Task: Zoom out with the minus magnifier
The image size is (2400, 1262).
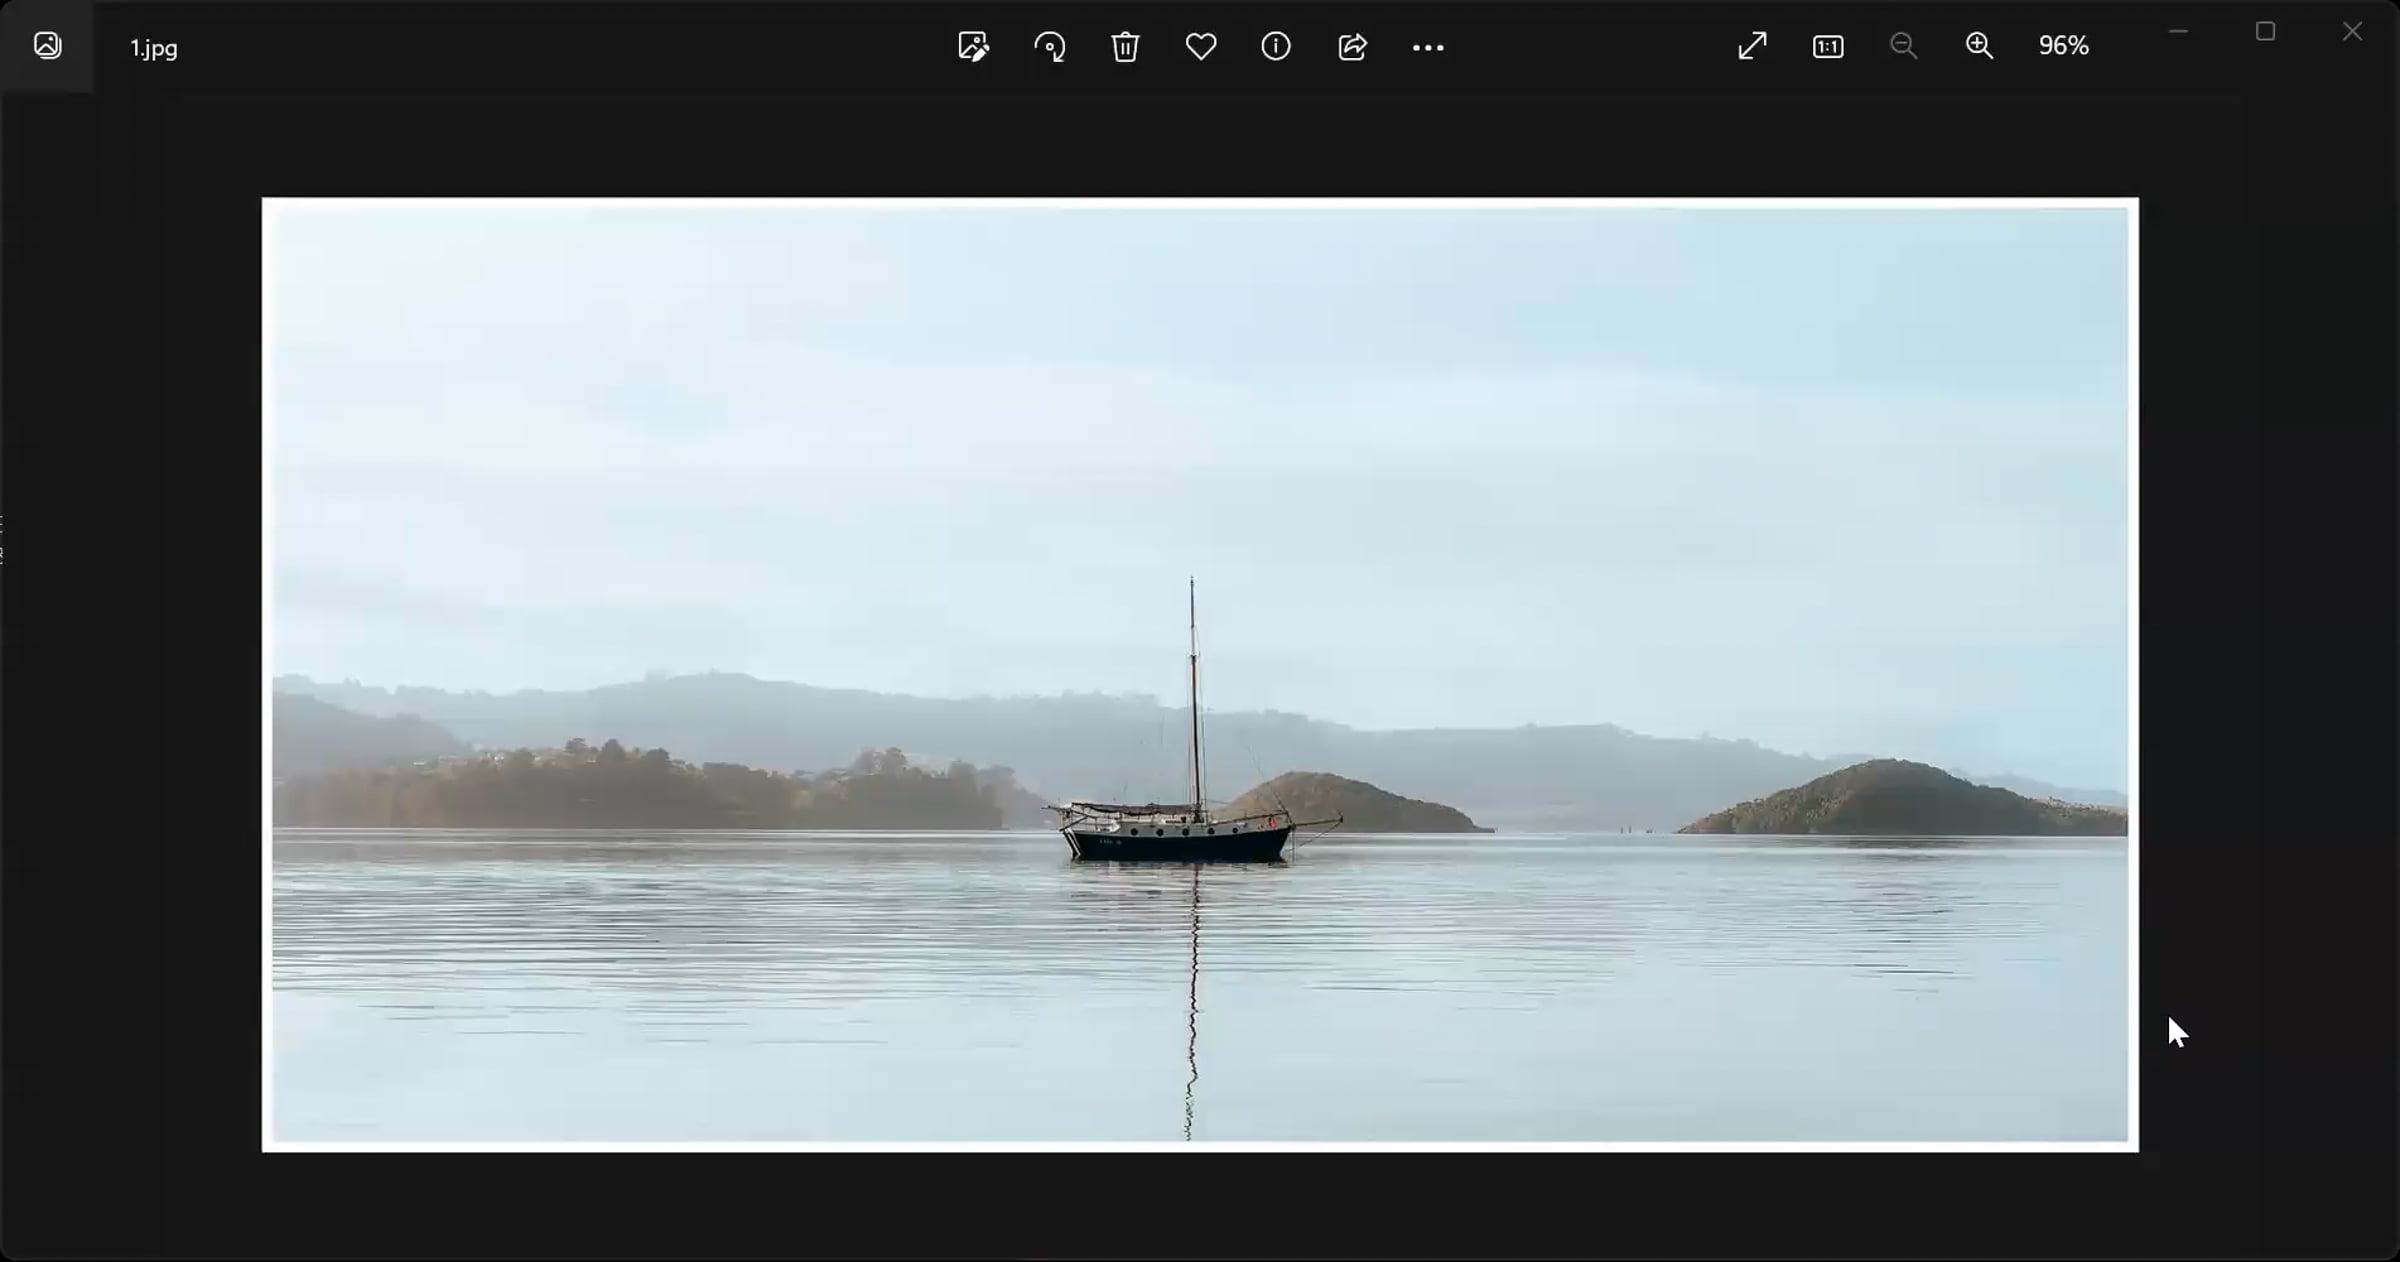Action: pos(1903,46)
